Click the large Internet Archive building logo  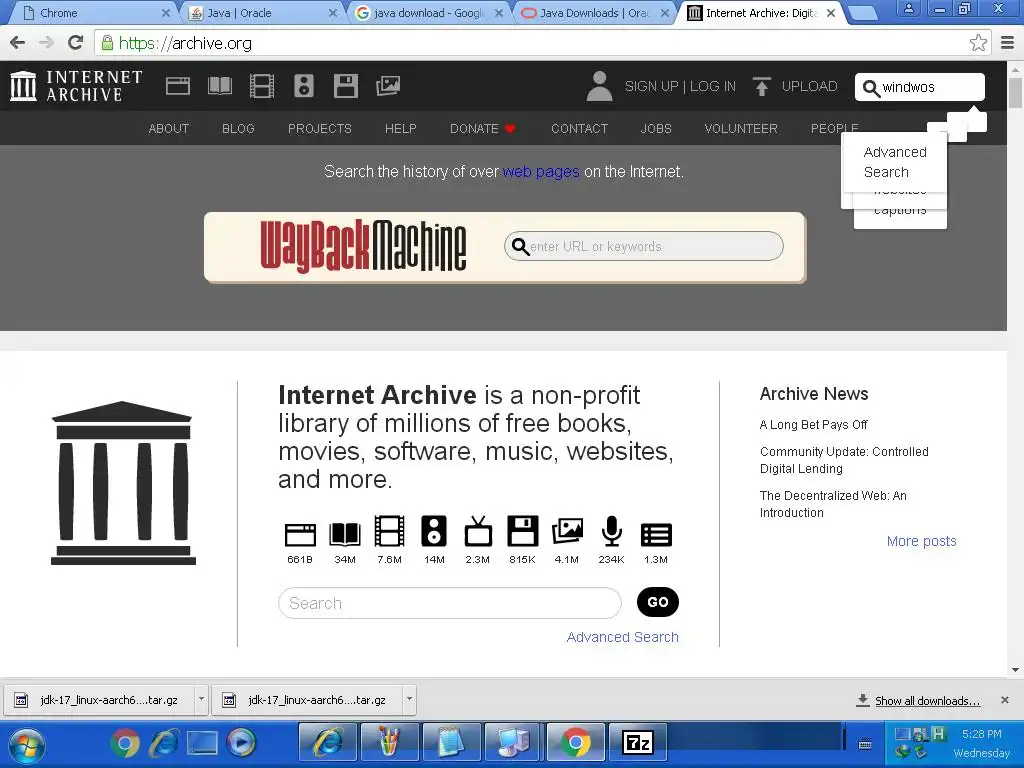click(x=123, y=483)
